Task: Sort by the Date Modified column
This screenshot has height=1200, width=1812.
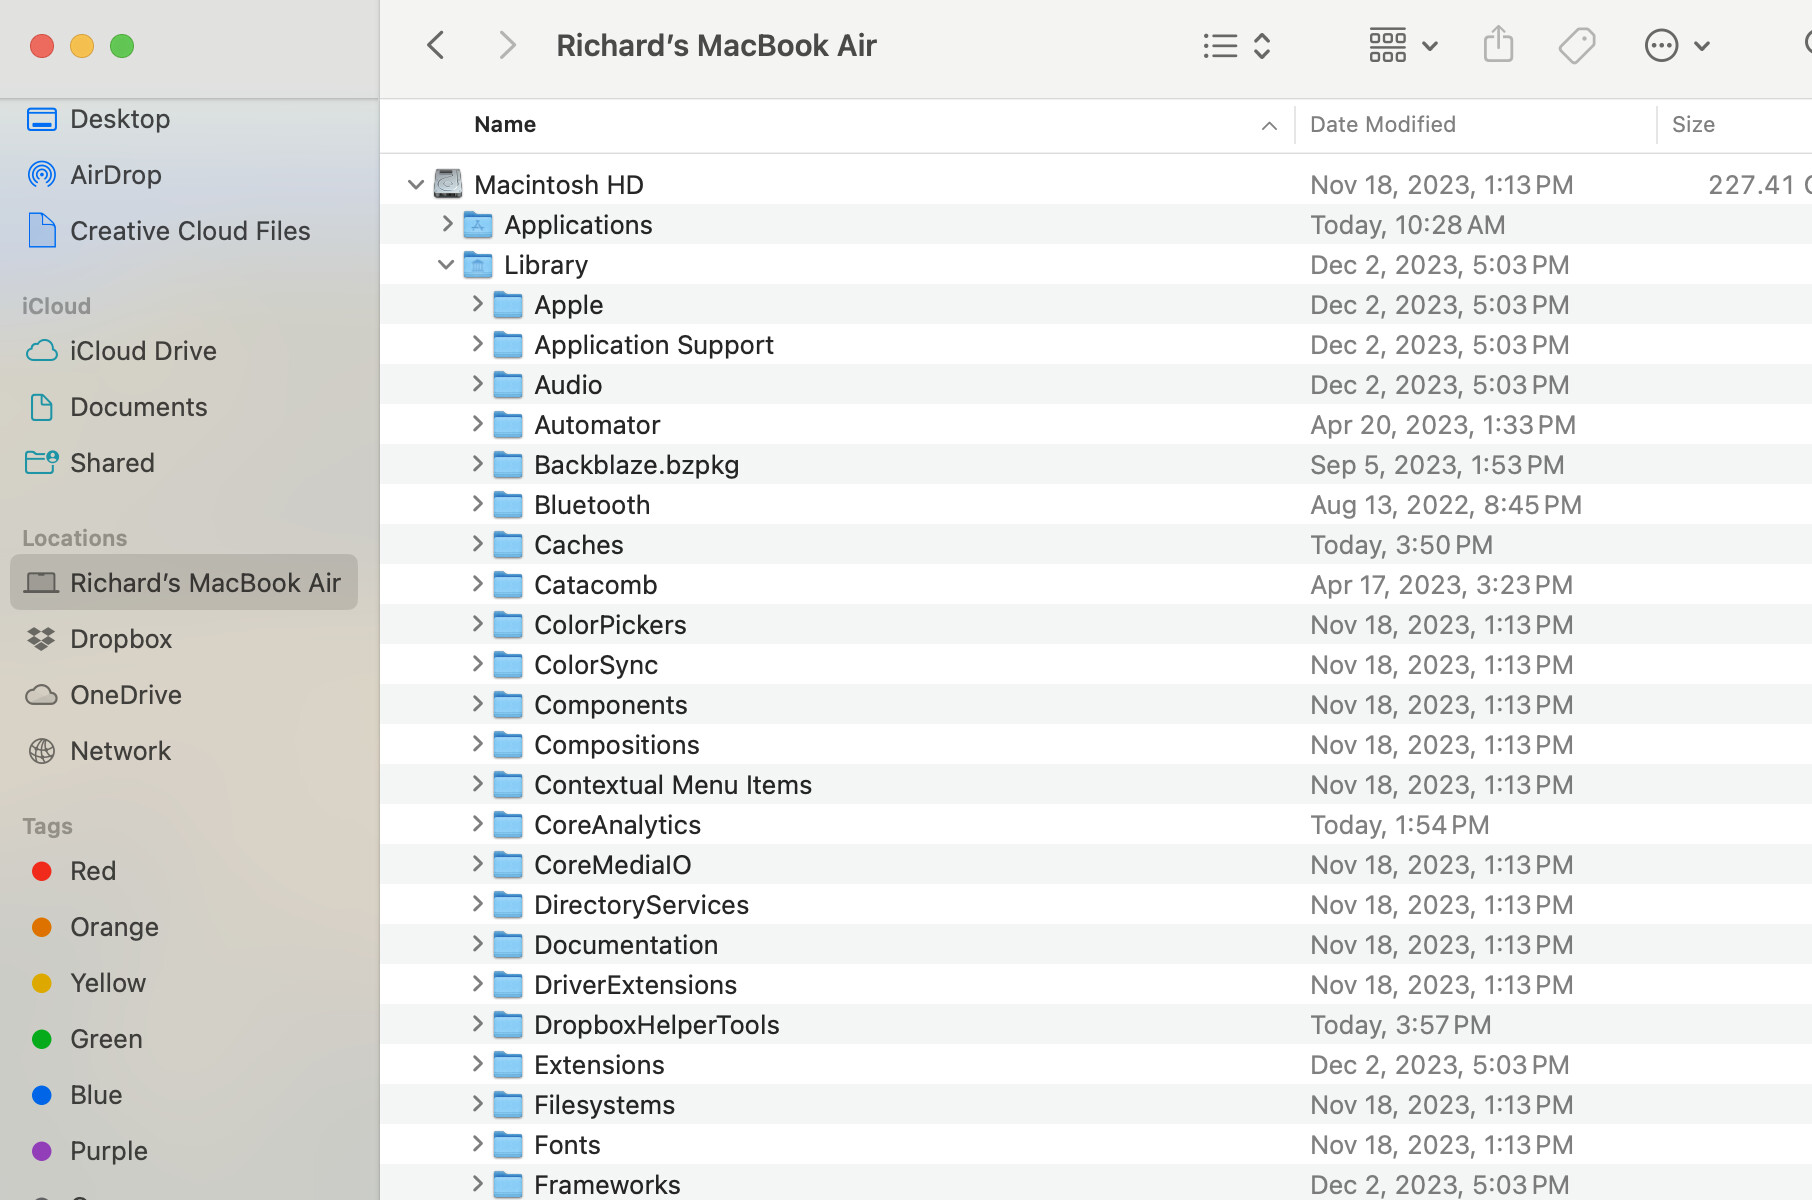Action: [x=1382, y=125]
